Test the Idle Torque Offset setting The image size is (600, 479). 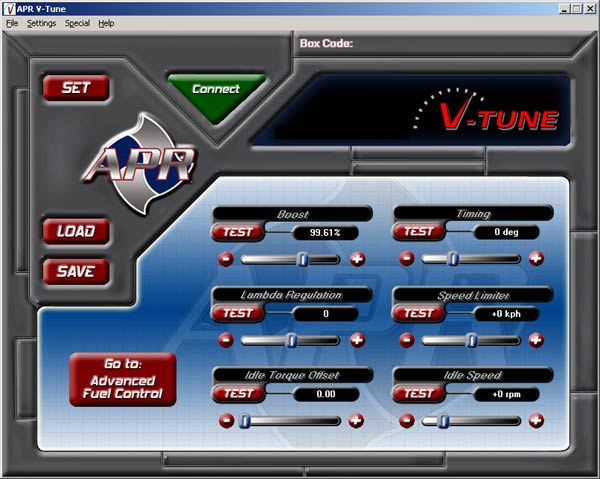point(238,394)
